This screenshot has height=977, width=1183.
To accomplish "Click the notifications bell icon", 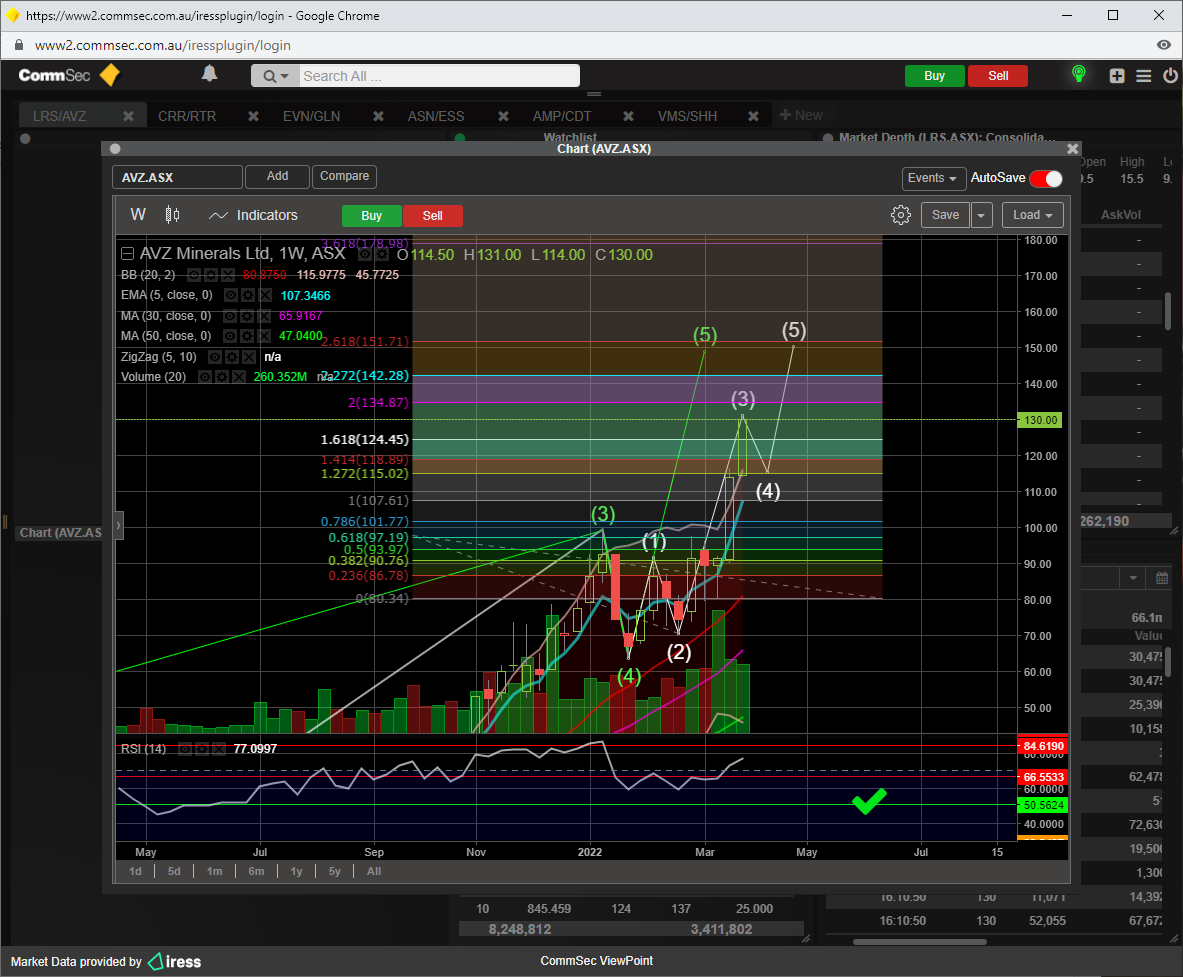I will click(x=209, y=74).
